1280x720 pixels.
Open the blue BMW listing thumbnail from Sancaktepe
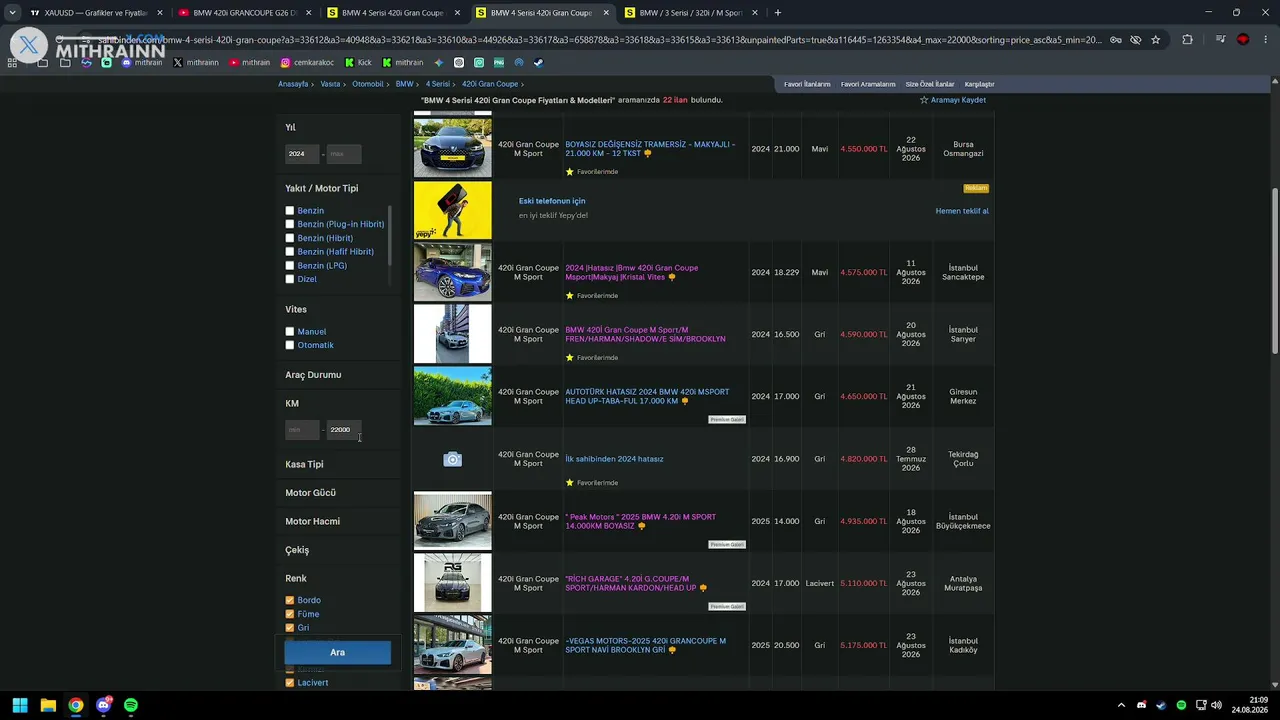coord(453,272)
